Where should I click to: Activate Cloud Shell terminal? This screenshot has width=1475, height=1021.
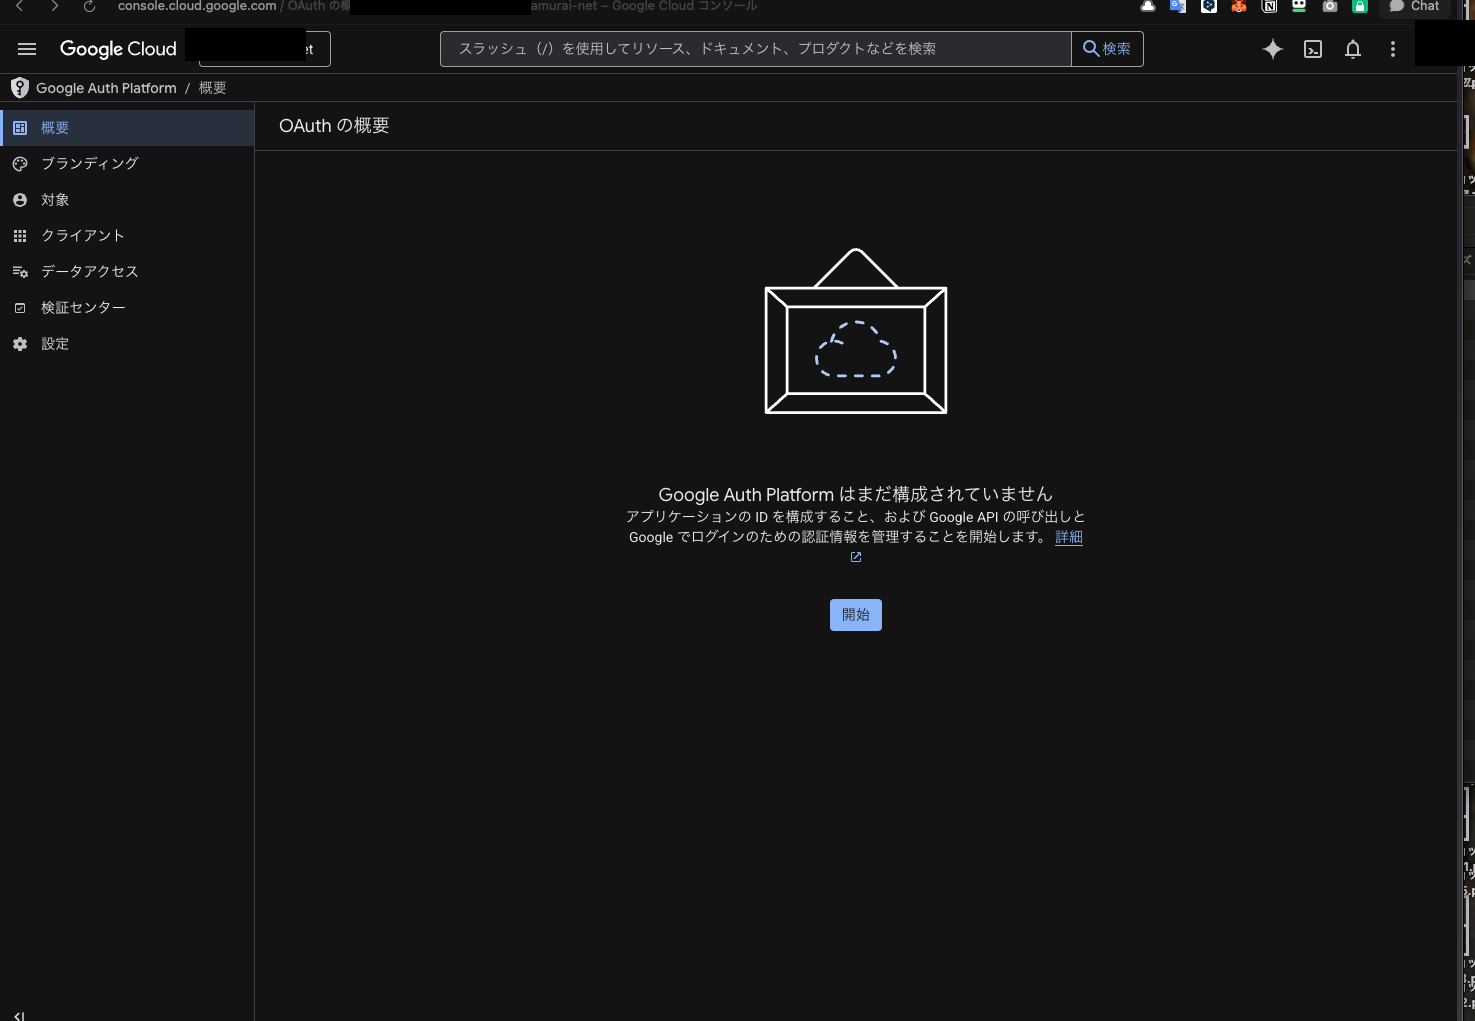pos(1312,49)
